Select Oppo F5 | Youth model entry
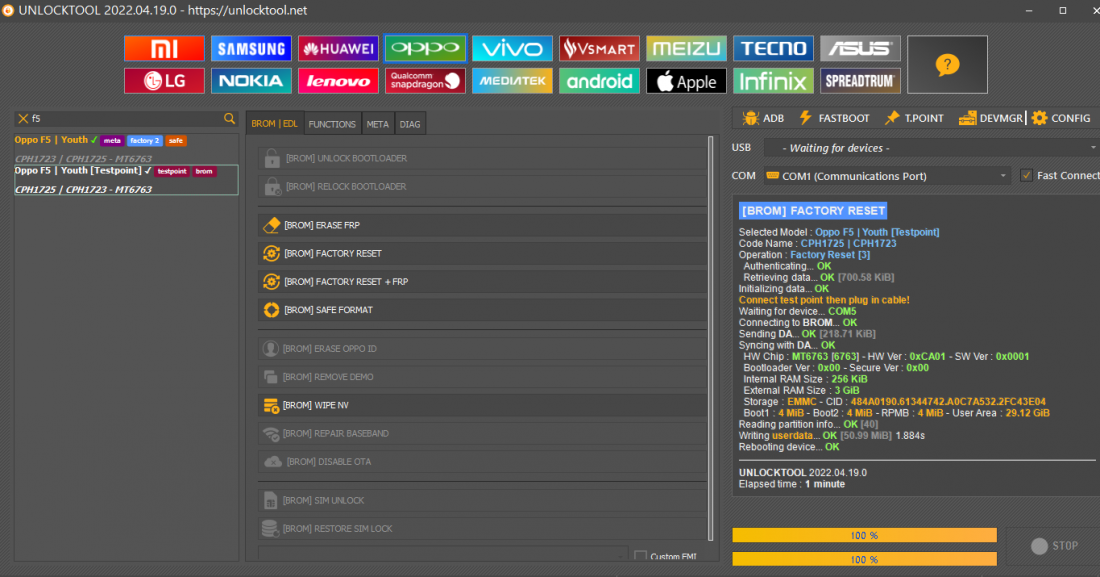1100x577 pixels. (126, 149)
